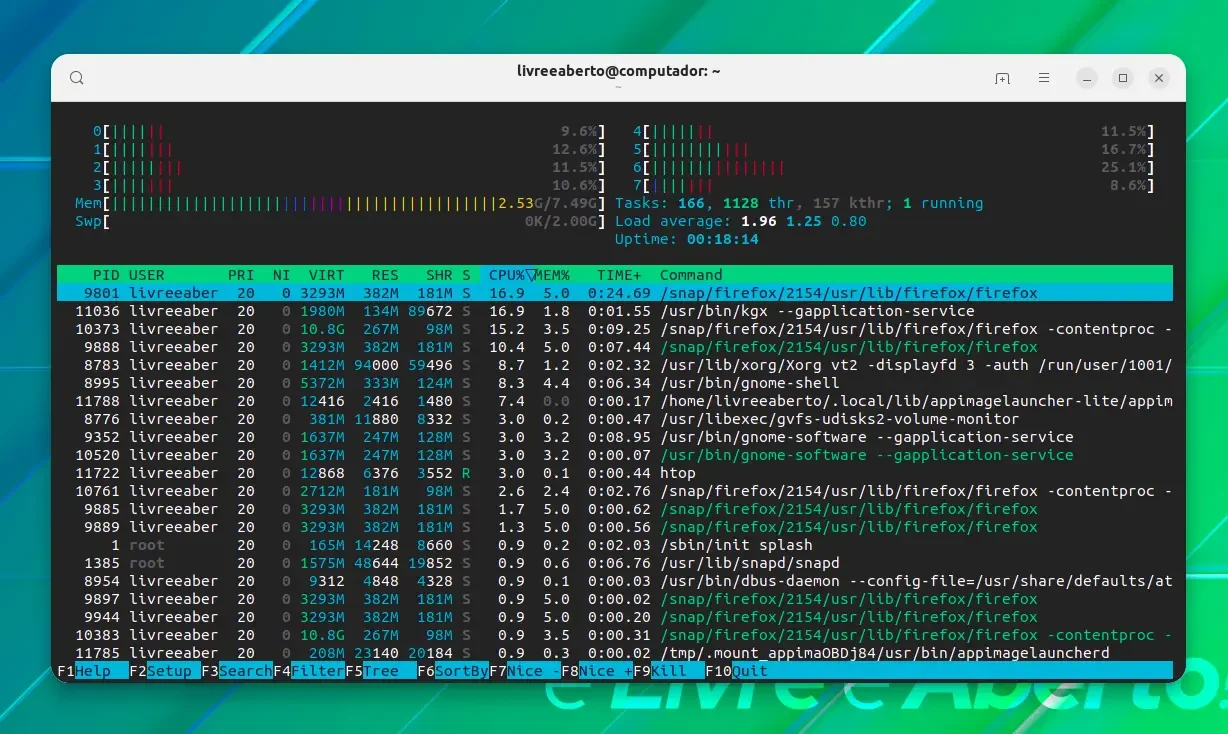Maximize the terminal window
Screen dimensions: 1228x734
(x=1123, y=78)
